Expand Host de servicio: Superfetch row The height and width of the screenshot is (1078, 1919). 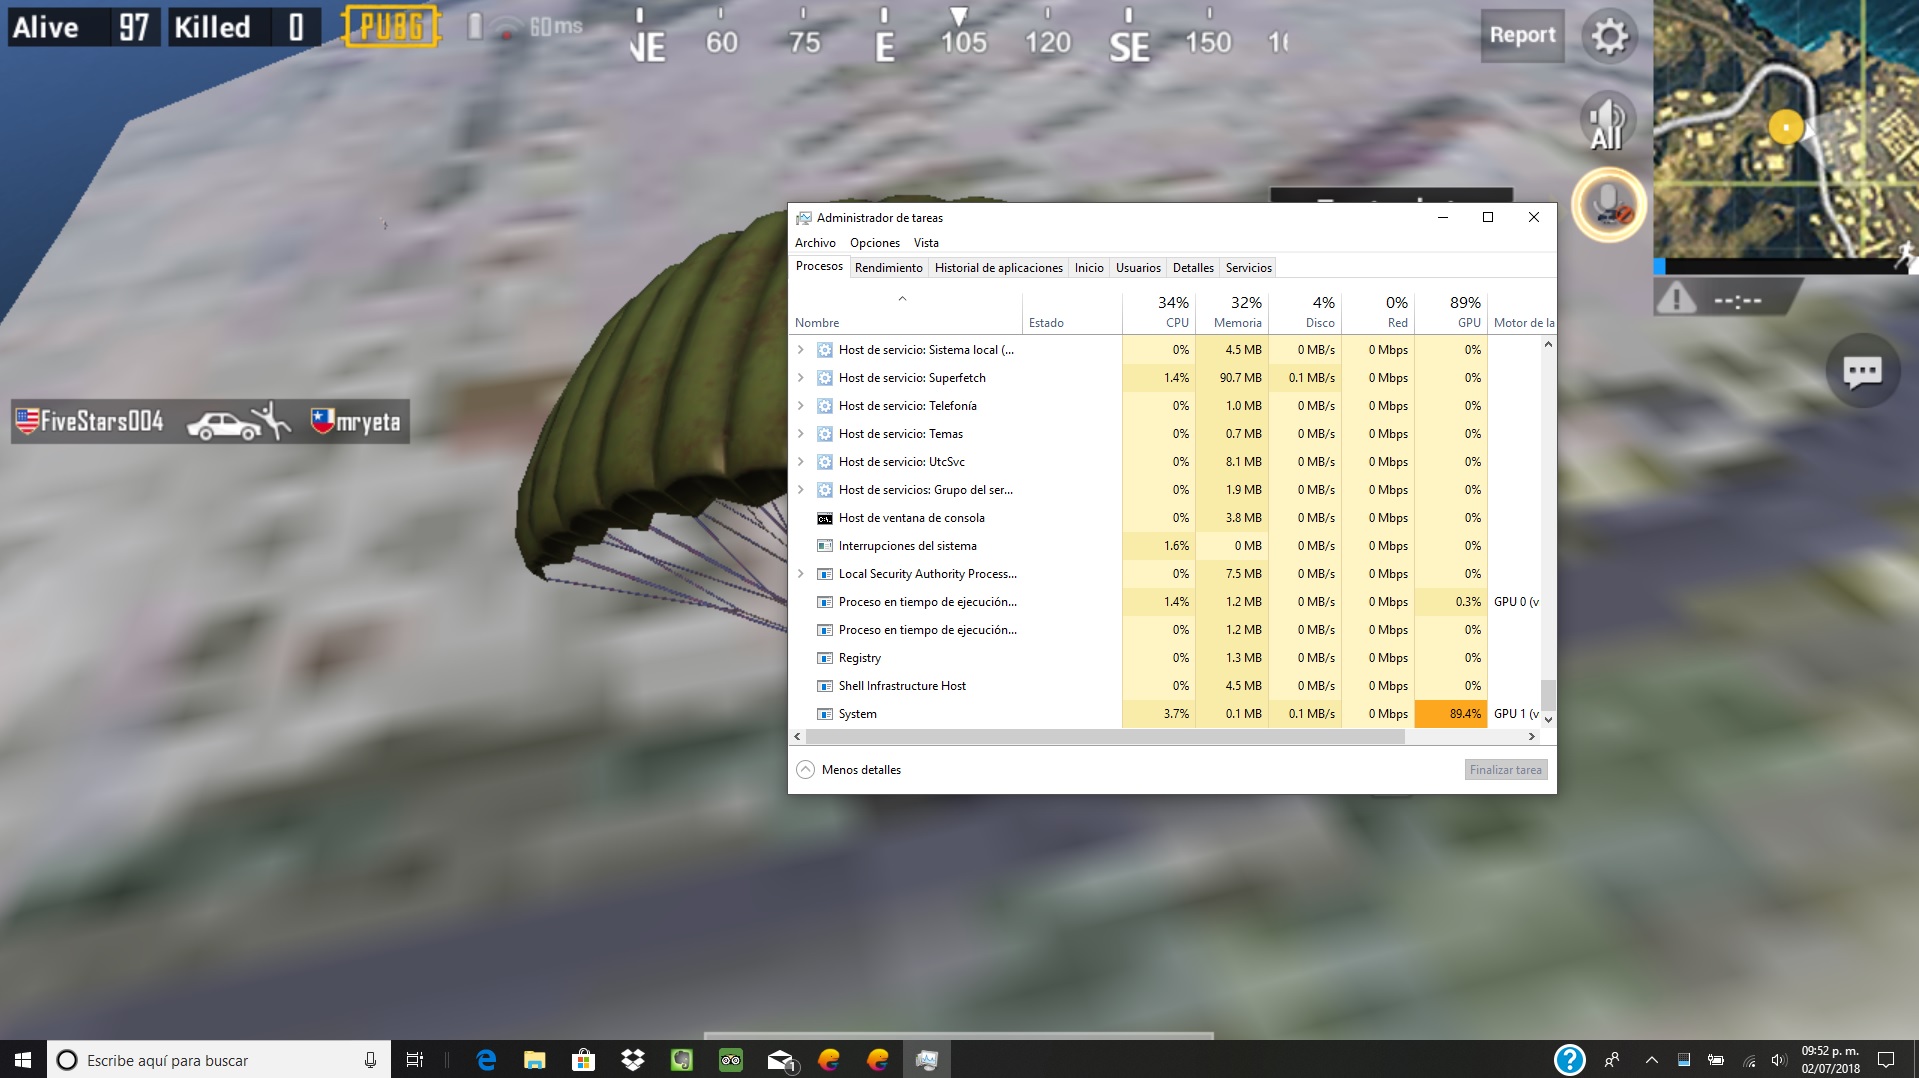(801, 378)
